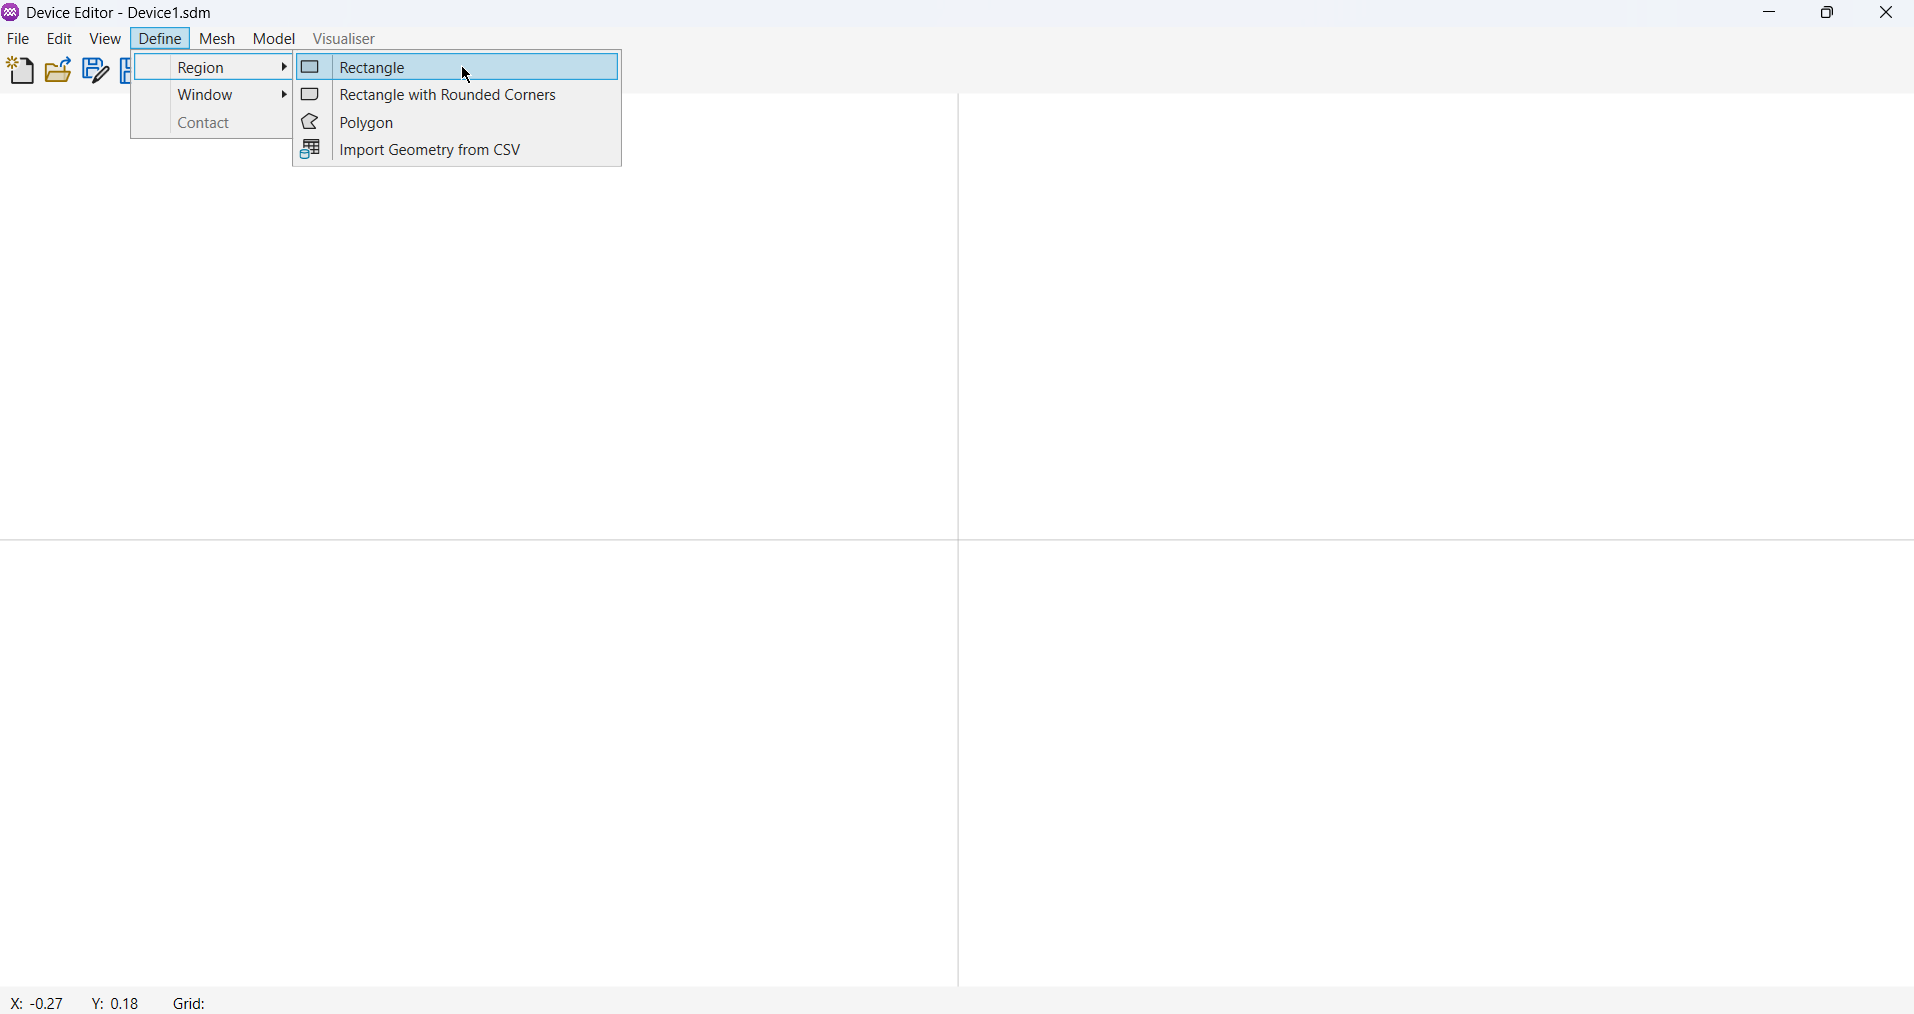The height and width of the screenshot is (1014, 1914).
Task: Open the File menu
Action: 19,40
